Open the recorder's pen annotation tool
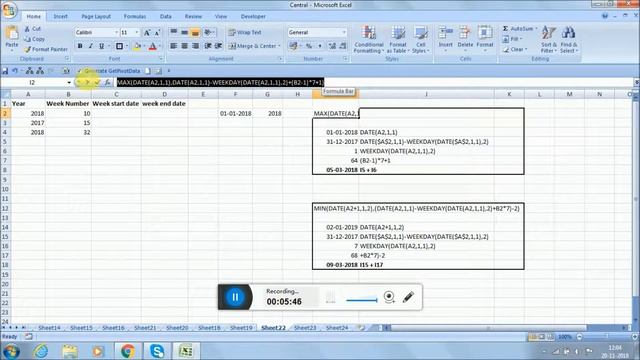 [408, 297]
